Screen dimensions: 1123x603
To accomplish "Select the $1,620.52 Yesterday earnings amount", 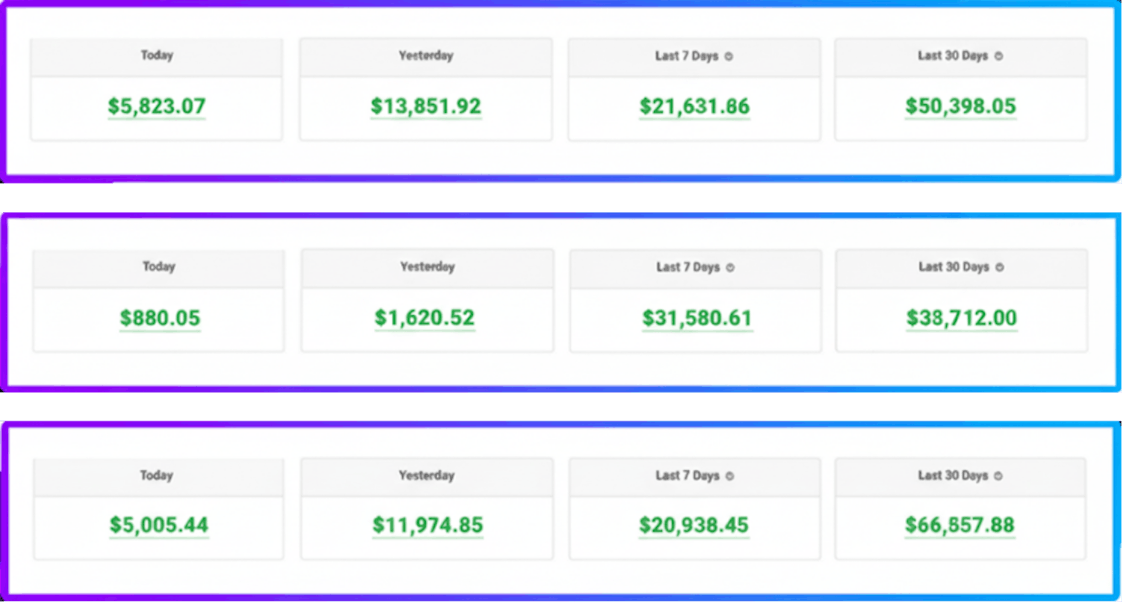I will 425,318.
